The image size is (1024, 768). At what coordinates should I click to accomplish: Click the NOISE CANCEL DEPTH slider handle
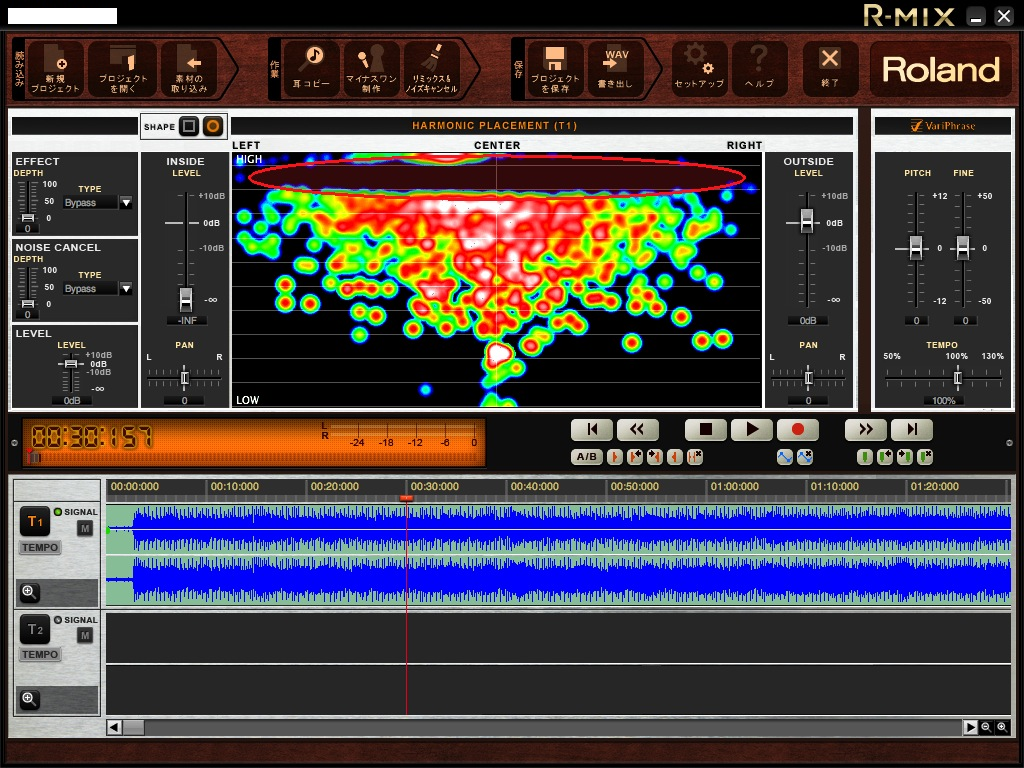[x=27, y=304]
